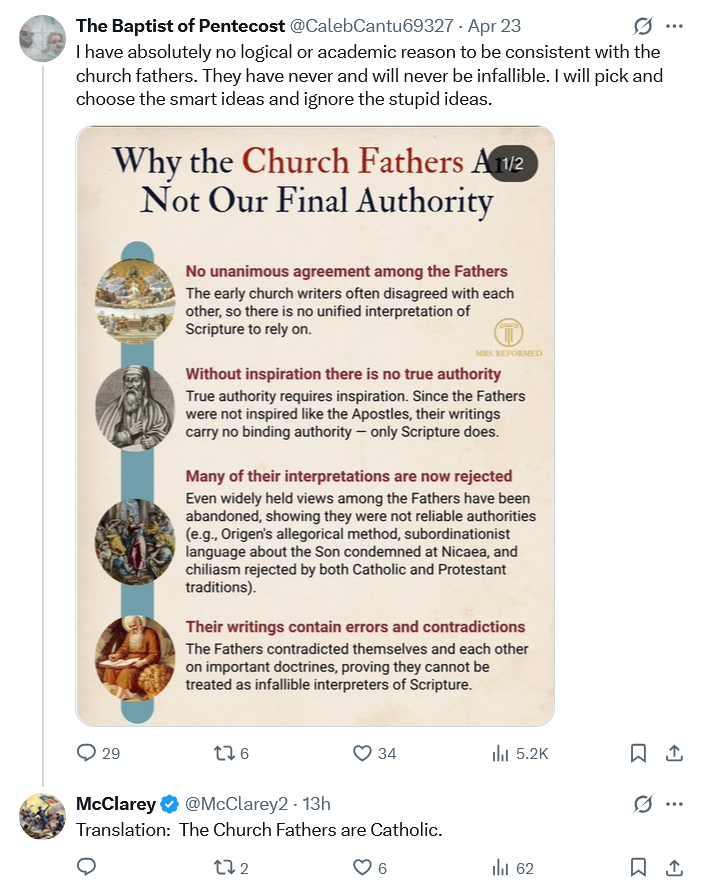Open the Church Fathers infographic image
This screenshot has width=704, height=890.
pyautogui.click(x=315, y=425)
